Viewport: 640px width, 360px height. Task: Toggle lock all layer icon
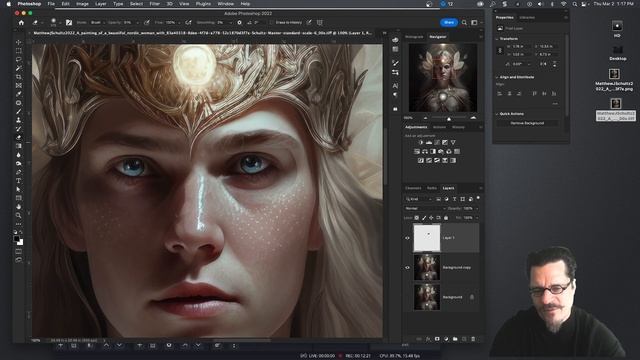[x=446, y=218]
